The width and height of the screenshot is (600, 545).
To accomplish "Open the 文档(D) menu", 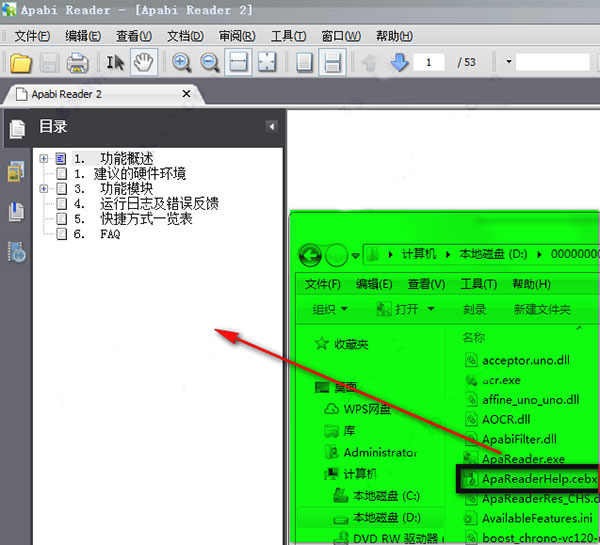I will [x=185, y=36].
